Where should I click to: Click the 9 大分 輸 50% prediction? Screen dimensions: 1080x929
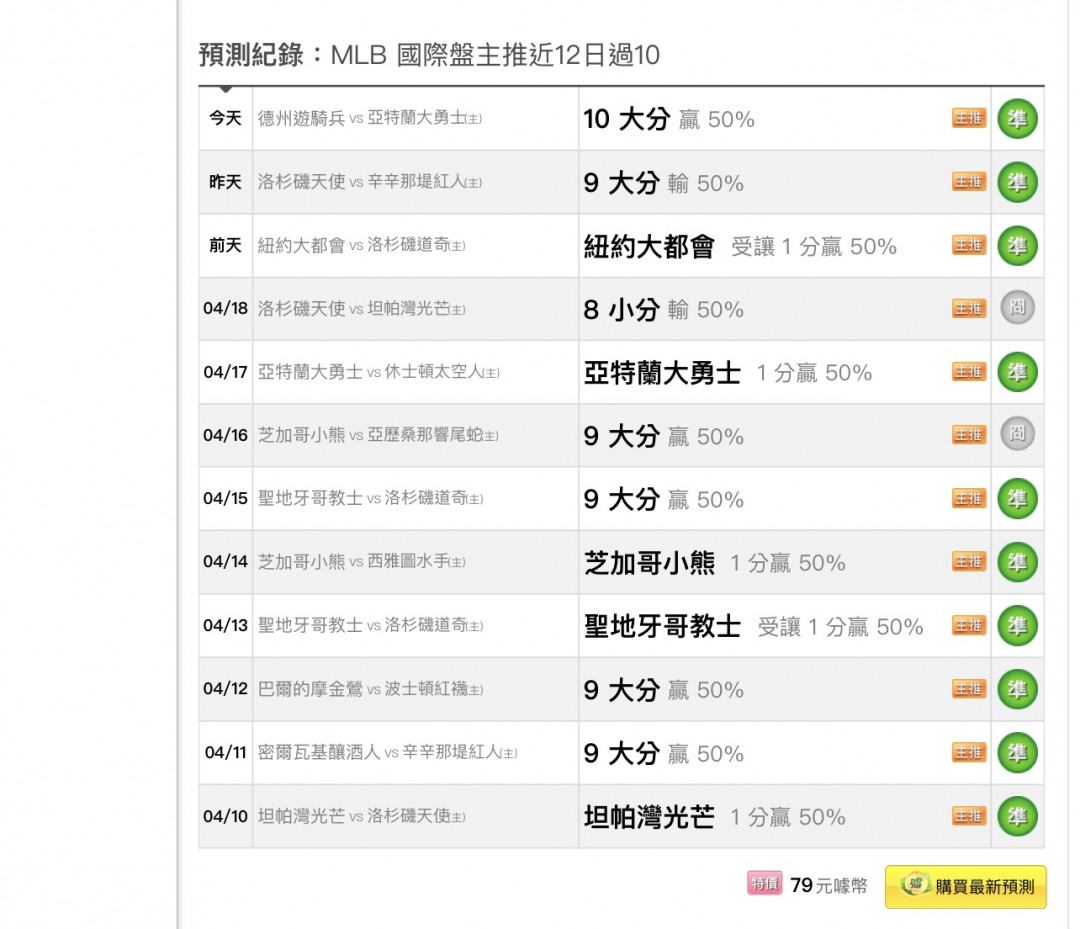tap(663, 183)
